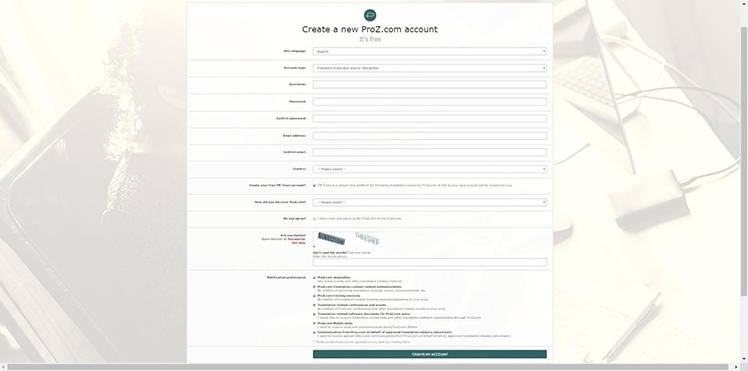Click the reCAPTCHA challenge image
The width and height of the screenshot is (748, 371).
point(348,238)
